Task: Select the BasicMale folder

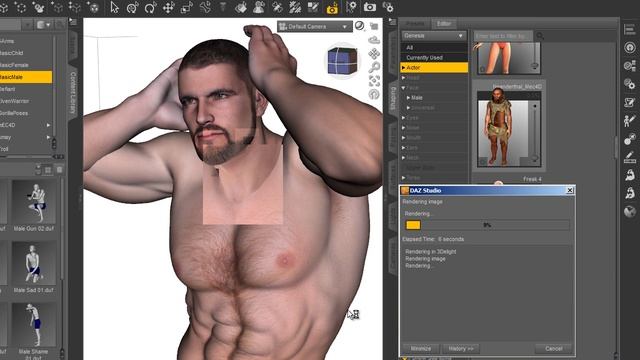Action: pyautogui.click(x=26, y=77)
